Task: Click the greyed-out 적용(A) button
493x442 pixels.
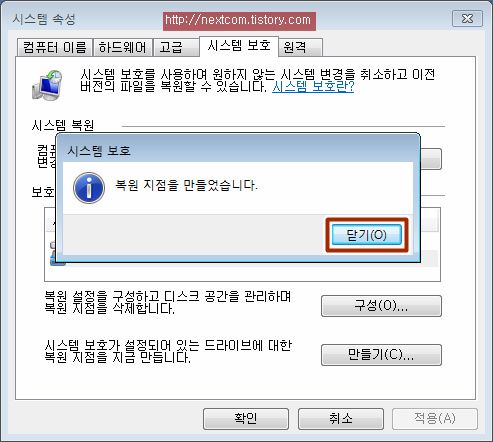Action: point(435,419)
